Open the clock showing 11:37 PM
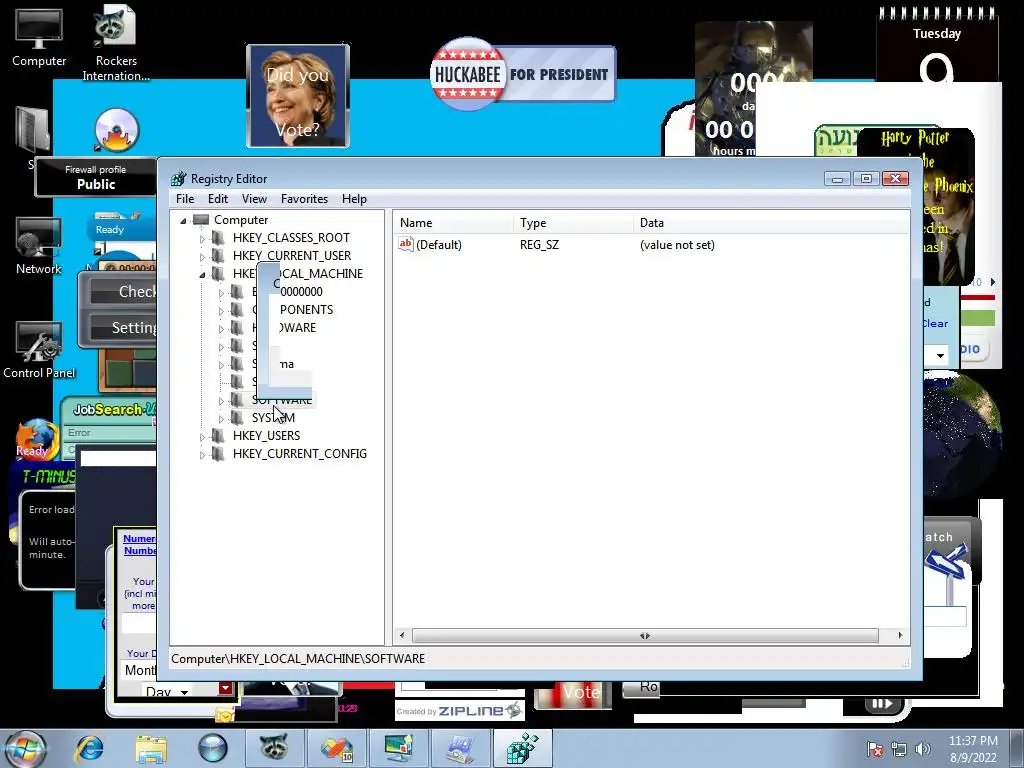 [973, 749]
